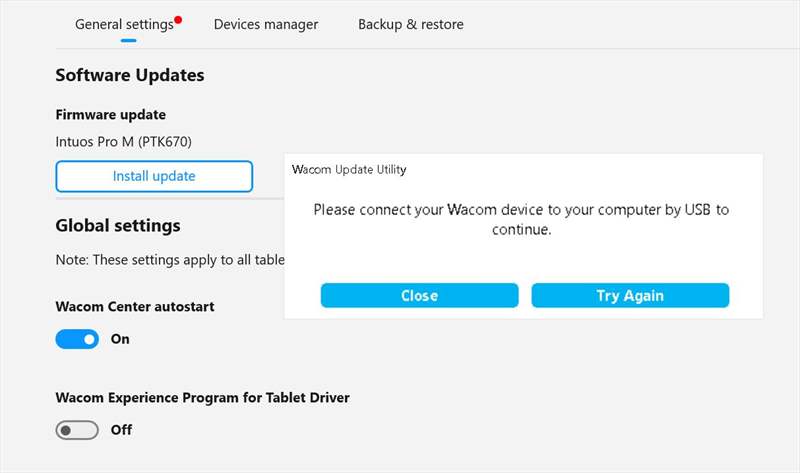The height and width of the screenshot is (473, 800).
Task: Click the Wacom Center autostart label
Action: point(135,307)
